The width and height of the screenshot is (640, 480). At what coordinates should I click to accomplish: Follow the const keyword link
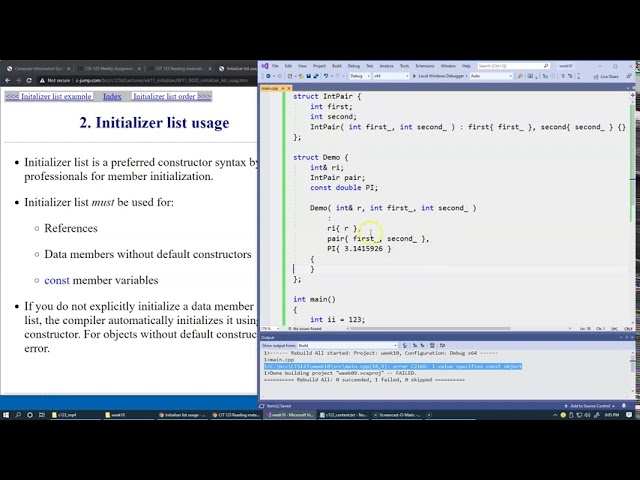coord(57,280)
